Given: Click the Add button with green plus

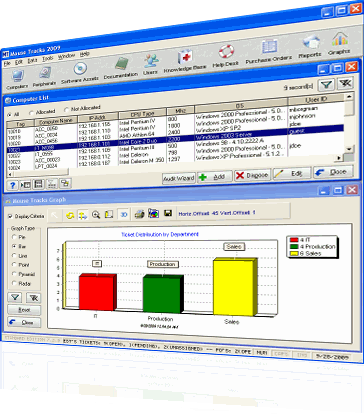Looking at the screenshot, I should [214, 177].
